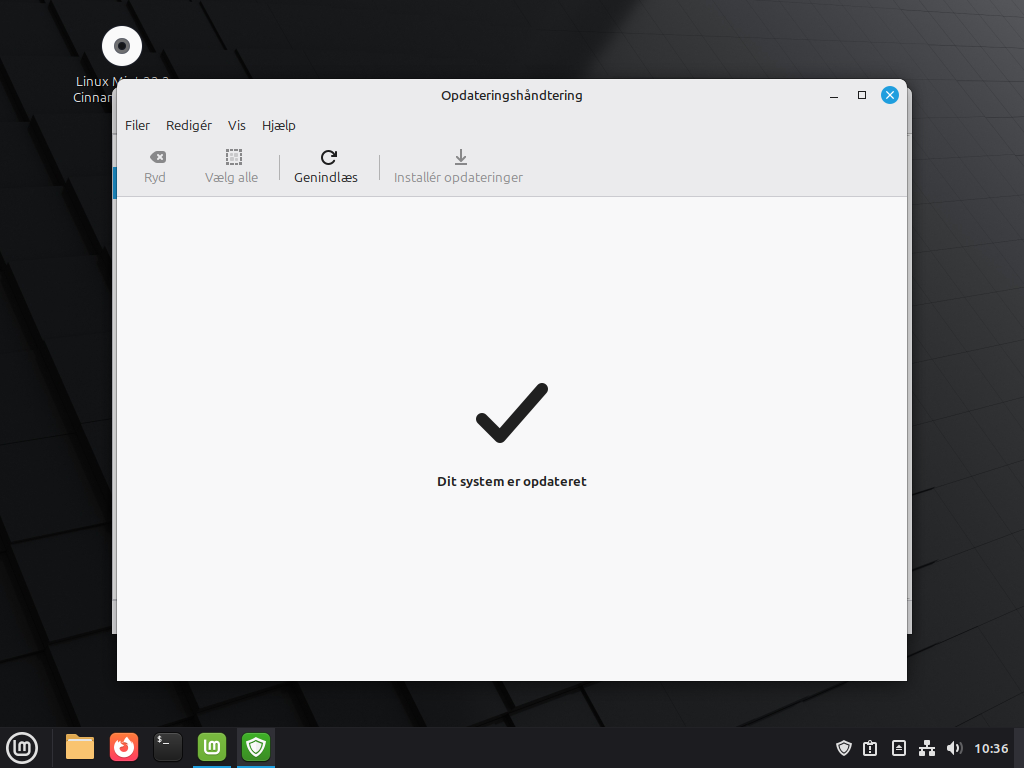Viewport: 1024px width, 768px height.
Task: Click the Installér opdateringer download icon
Action: [x=460, y=157]
